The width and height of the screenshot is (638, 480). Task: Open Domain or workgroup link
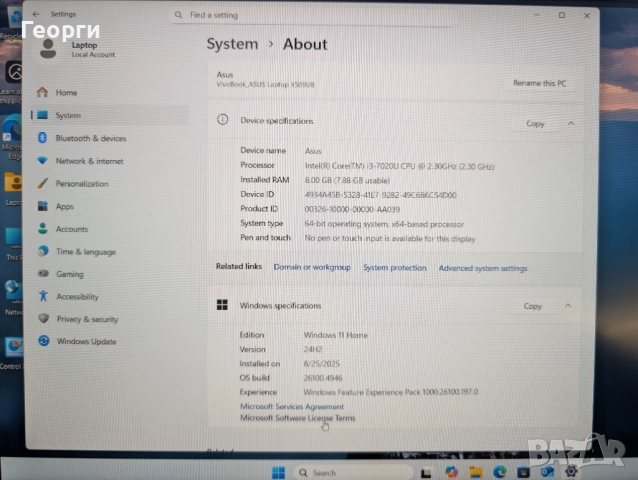point(312,267)
